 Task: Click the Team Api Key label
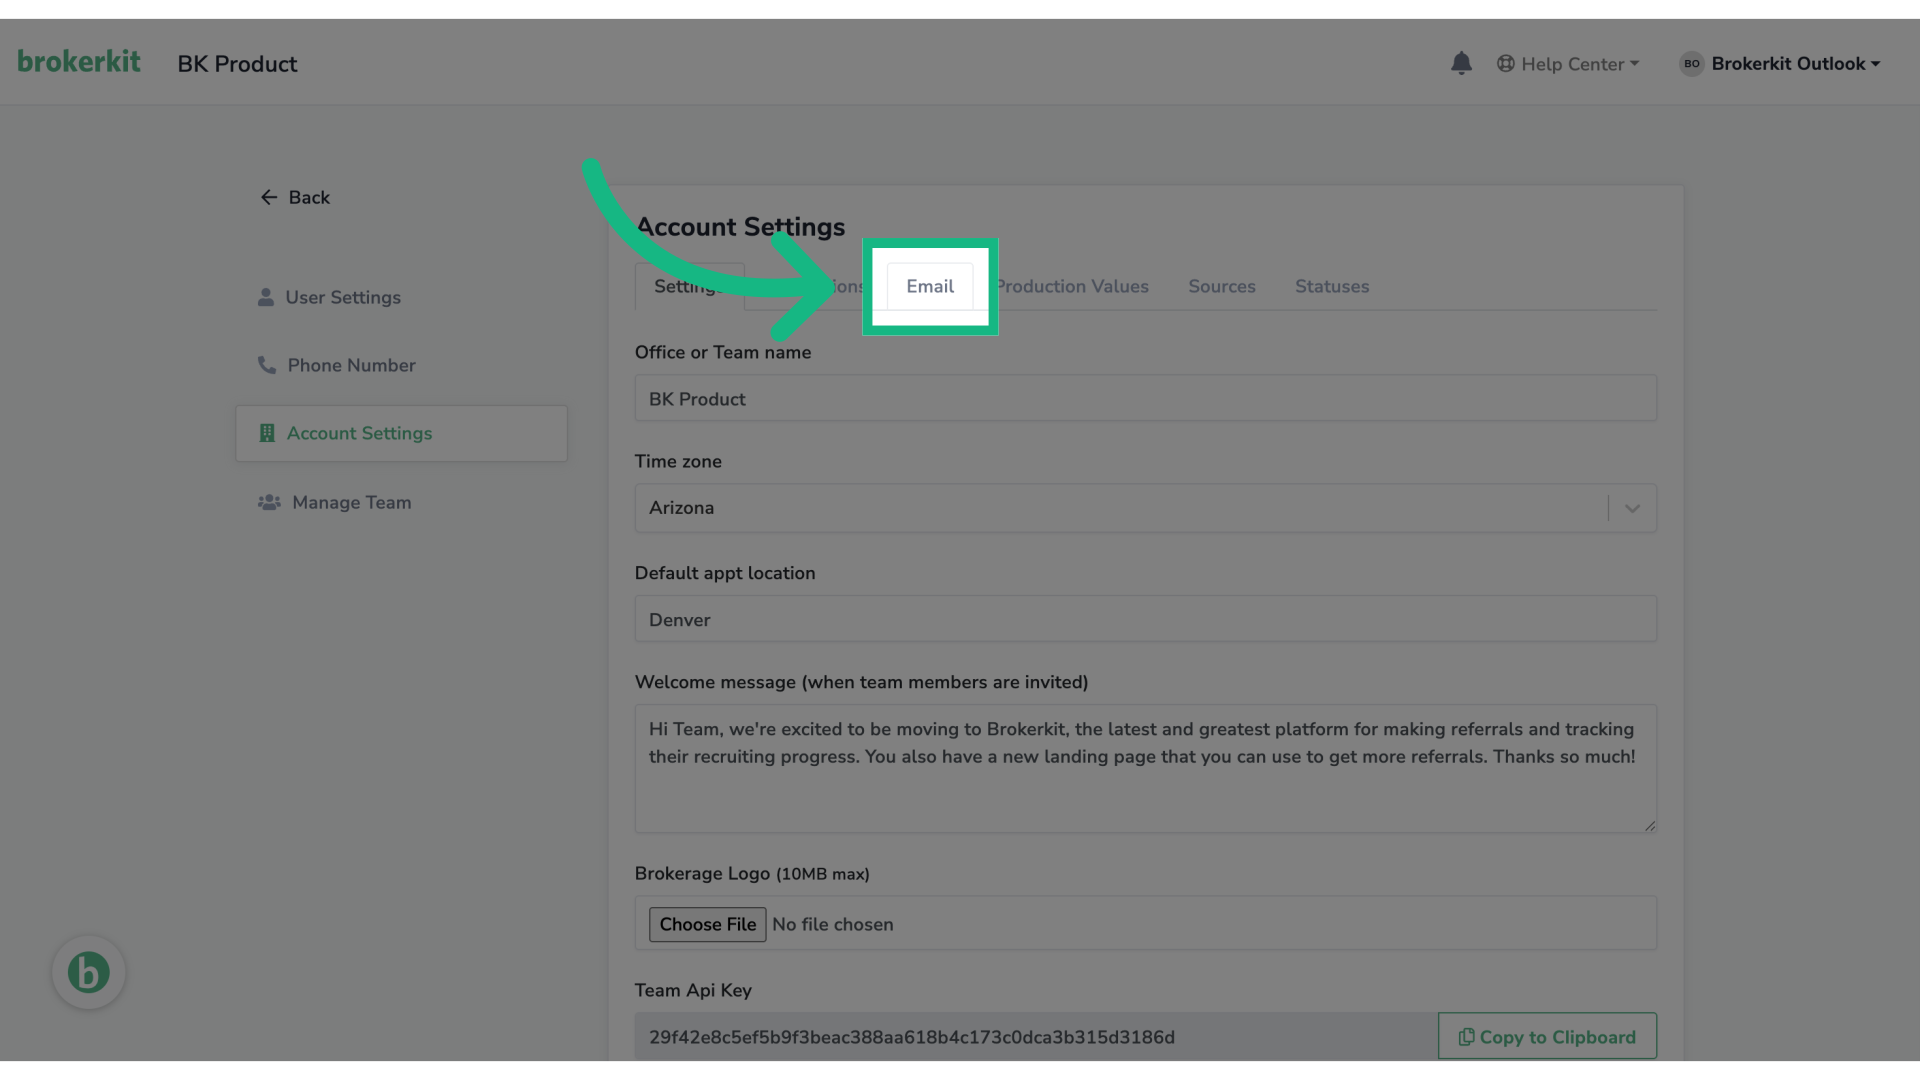693,991
